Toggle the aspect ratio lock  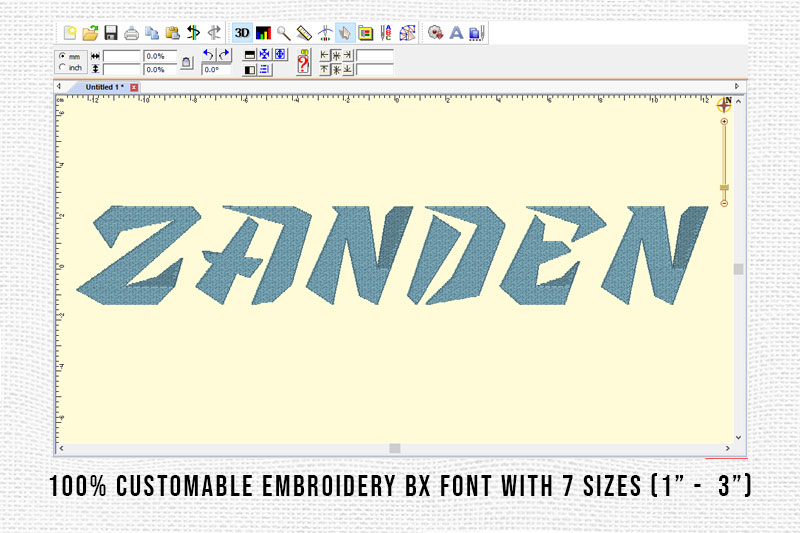[x=187, y=62]
